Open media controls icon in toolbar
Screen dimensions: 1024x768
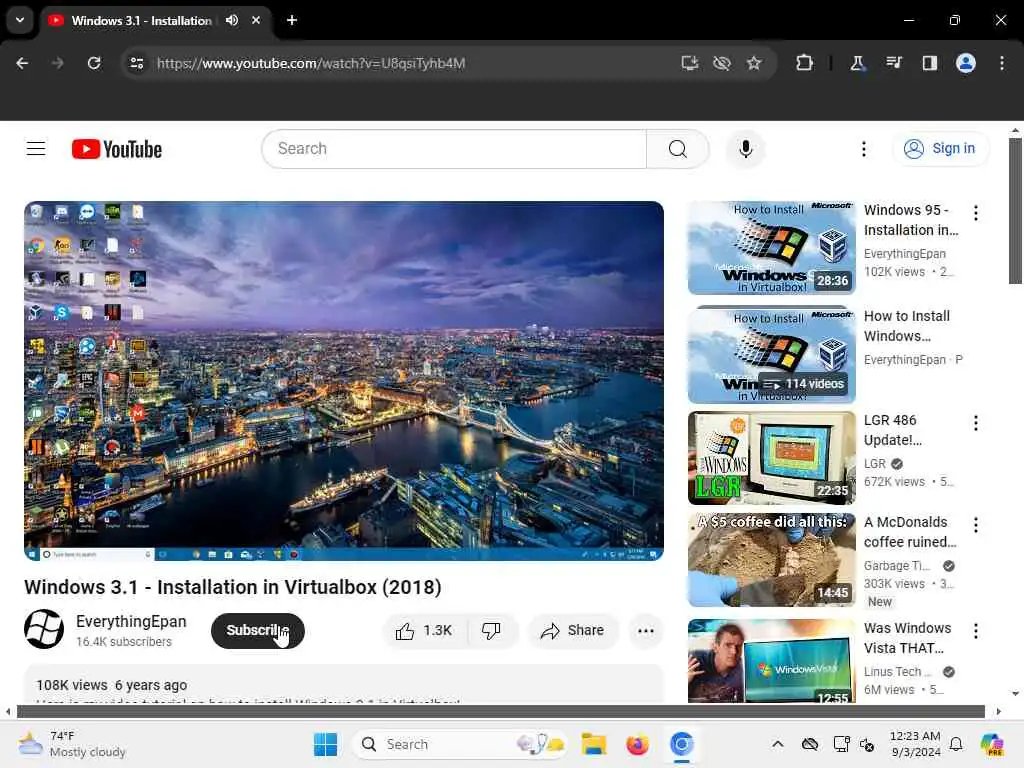click(x=894, y=63)
